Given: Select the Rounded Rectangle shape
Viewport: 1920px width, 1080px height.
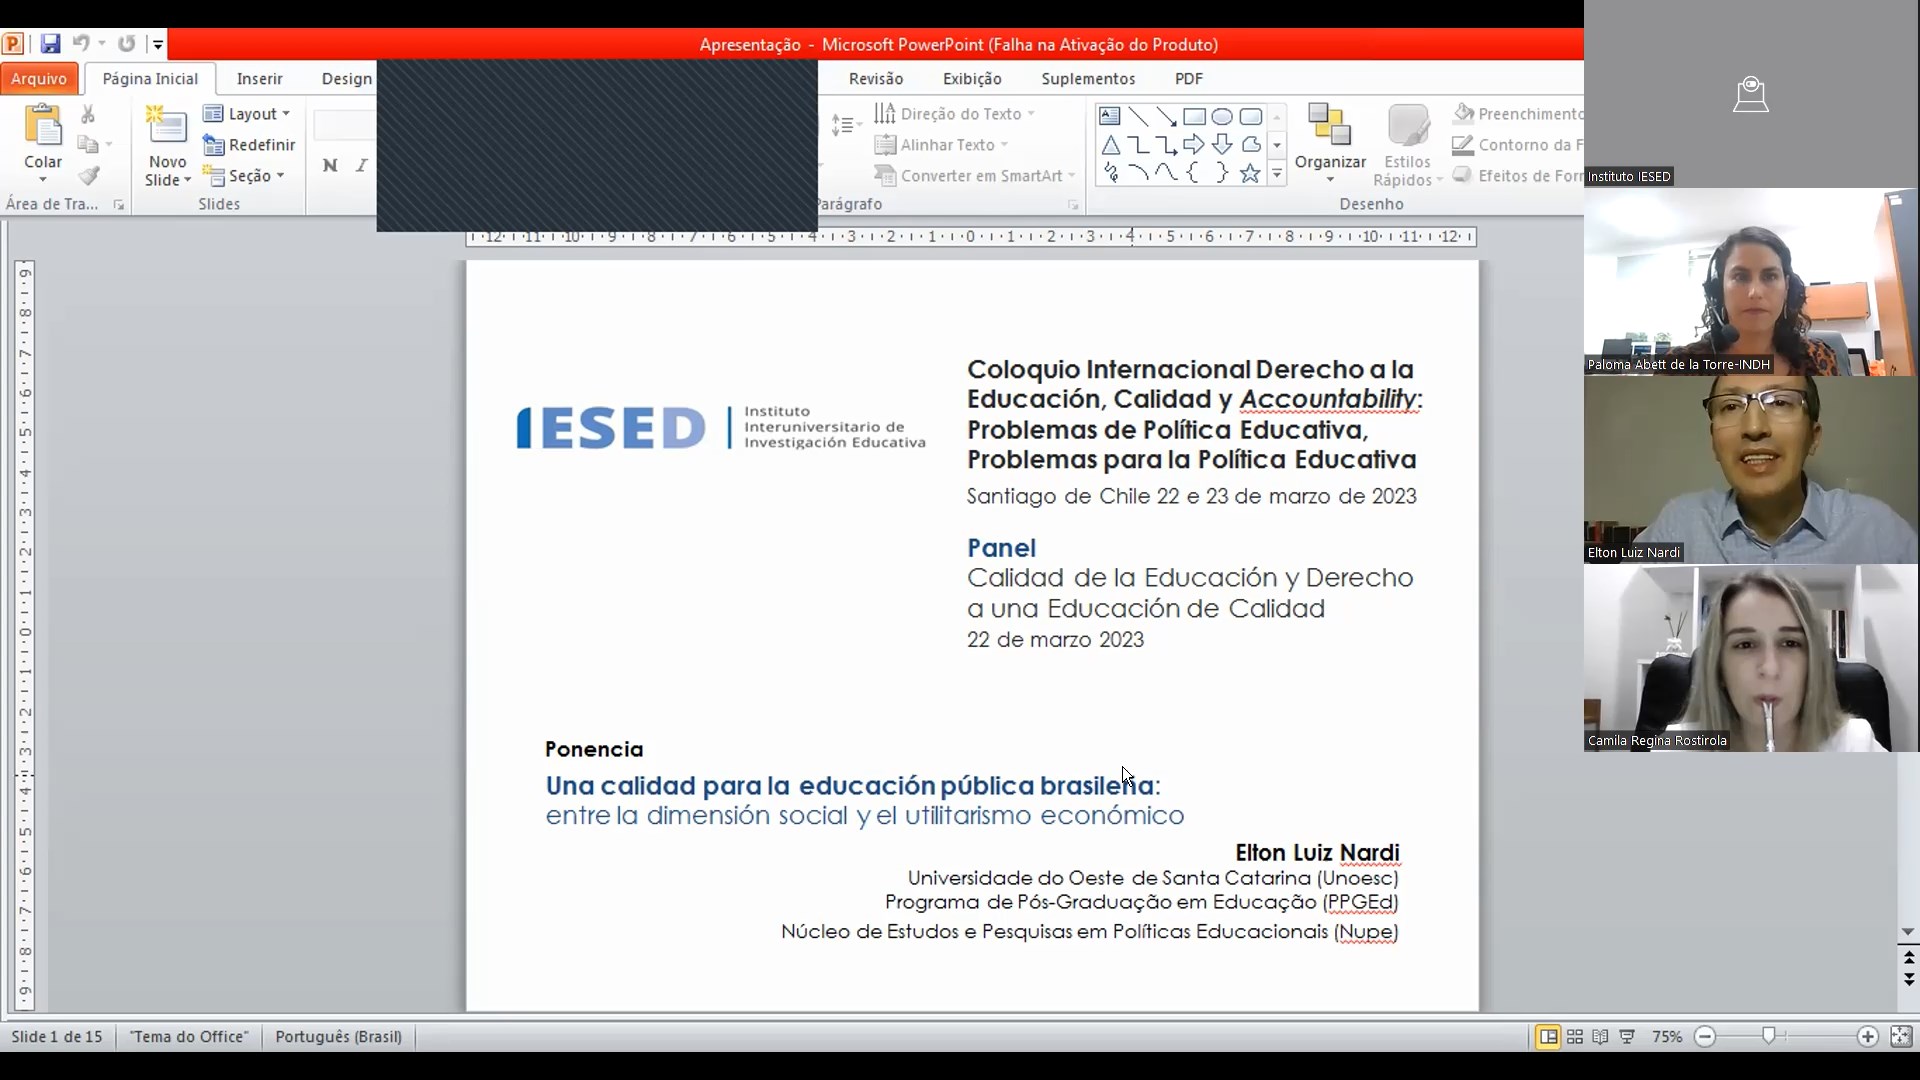Looking at the screenshot, I should (x=1250, y=116).
